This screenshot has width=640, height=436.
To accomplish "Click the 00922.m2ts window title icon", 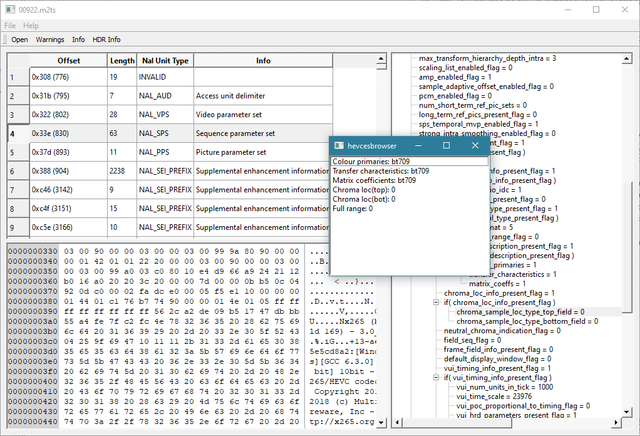I will [10, 9].
